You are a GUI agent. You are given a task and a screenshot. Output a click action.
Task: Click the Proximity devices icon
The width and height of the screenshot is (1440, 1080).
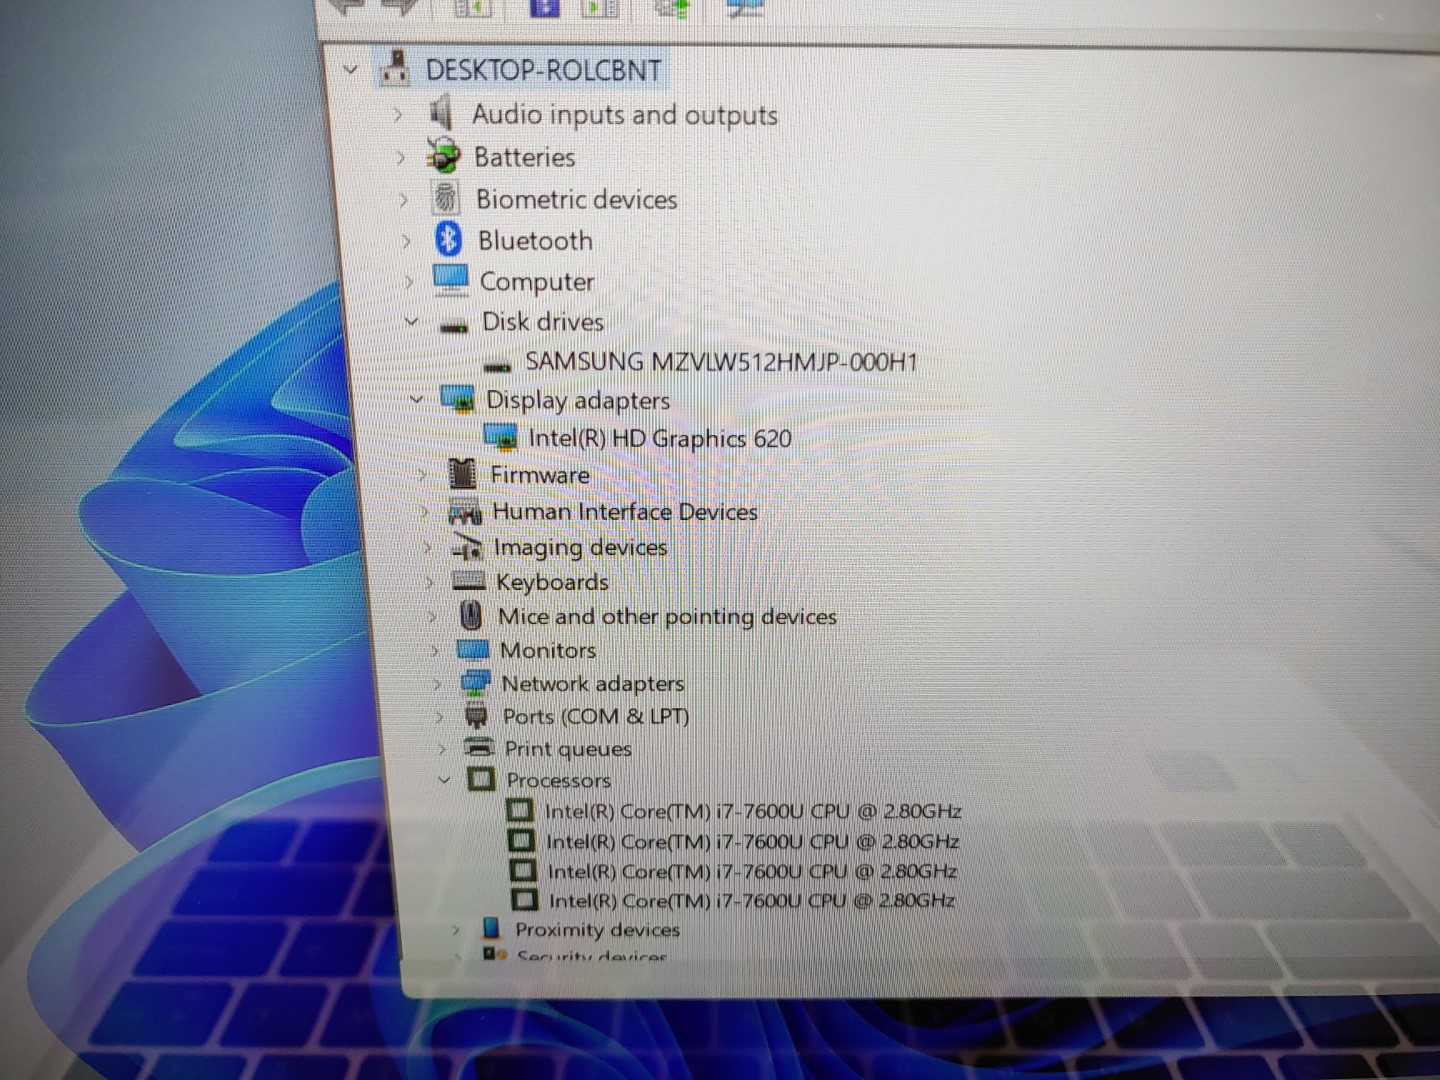[x=491, y=928]
